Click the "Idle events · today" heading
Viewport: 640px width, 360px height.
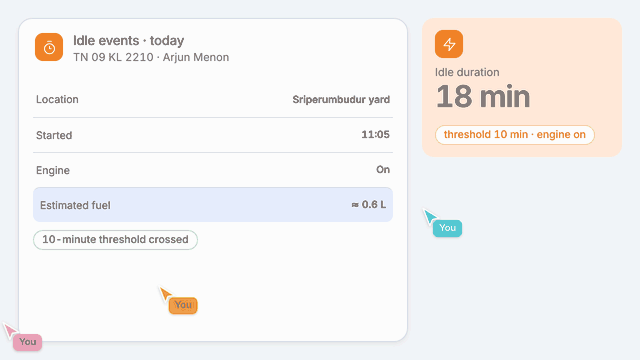tap(129, 40)
